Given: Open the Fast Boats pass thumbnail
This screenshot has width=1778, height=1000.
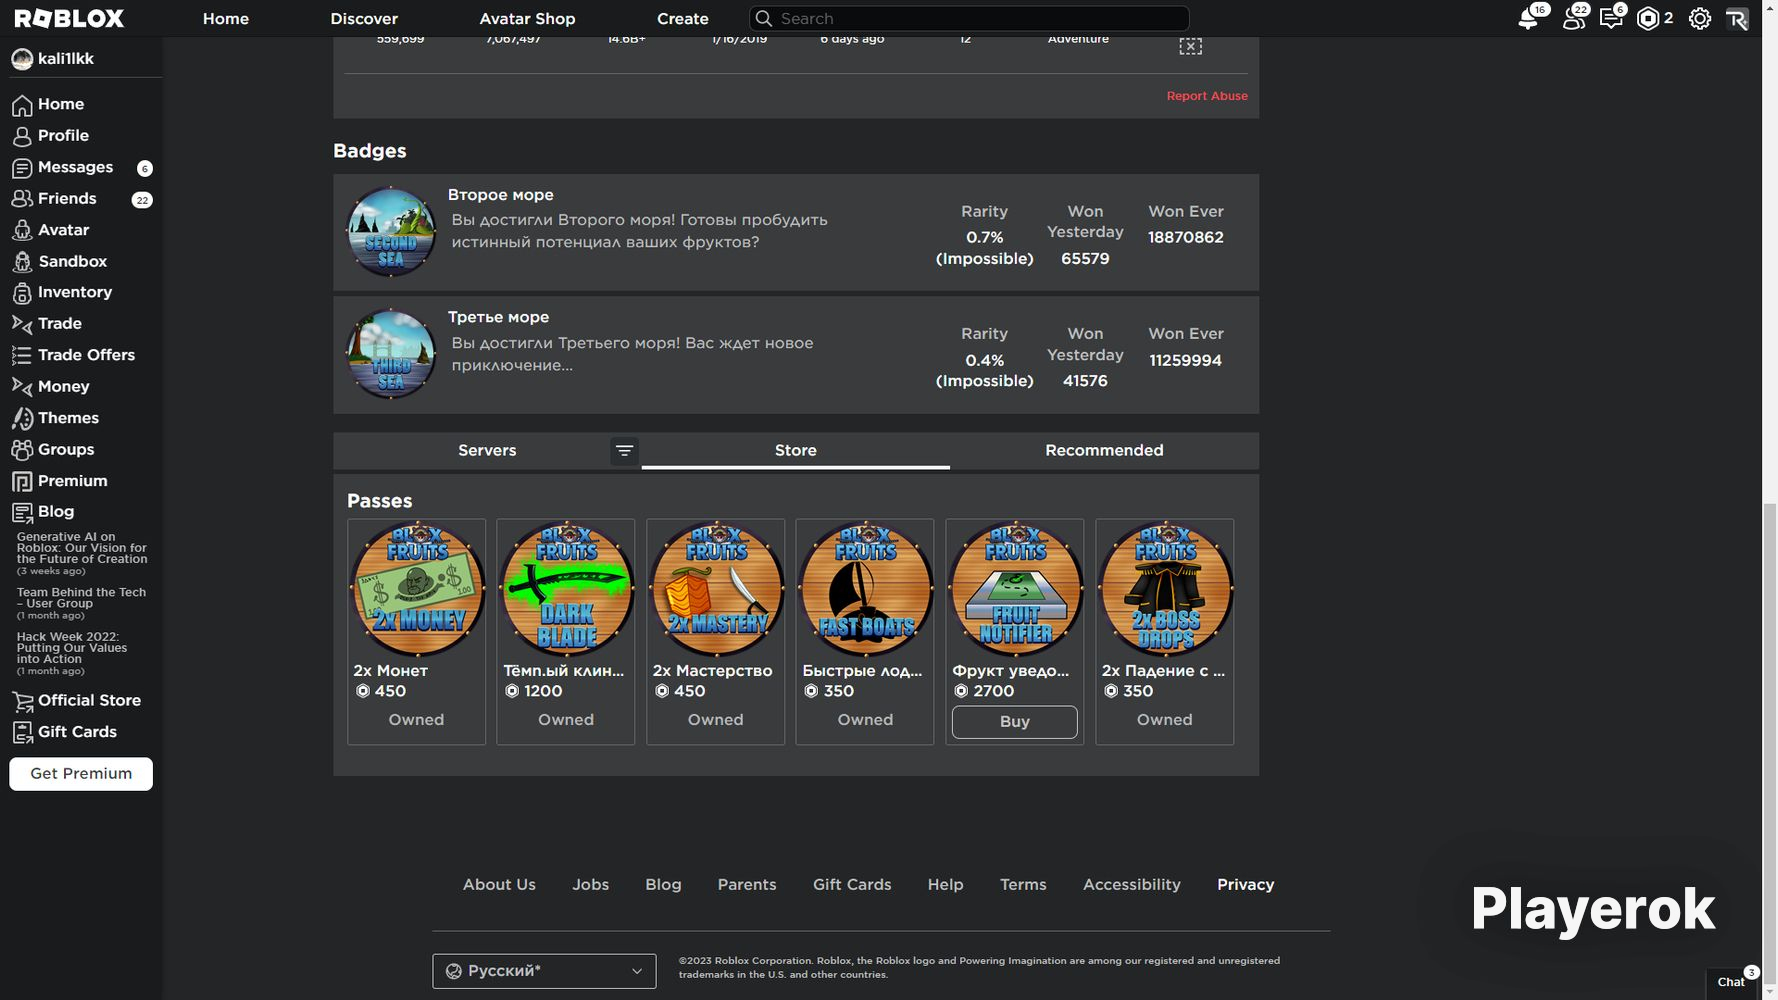Looking at the screenshot, I should (x=865, y=588).
